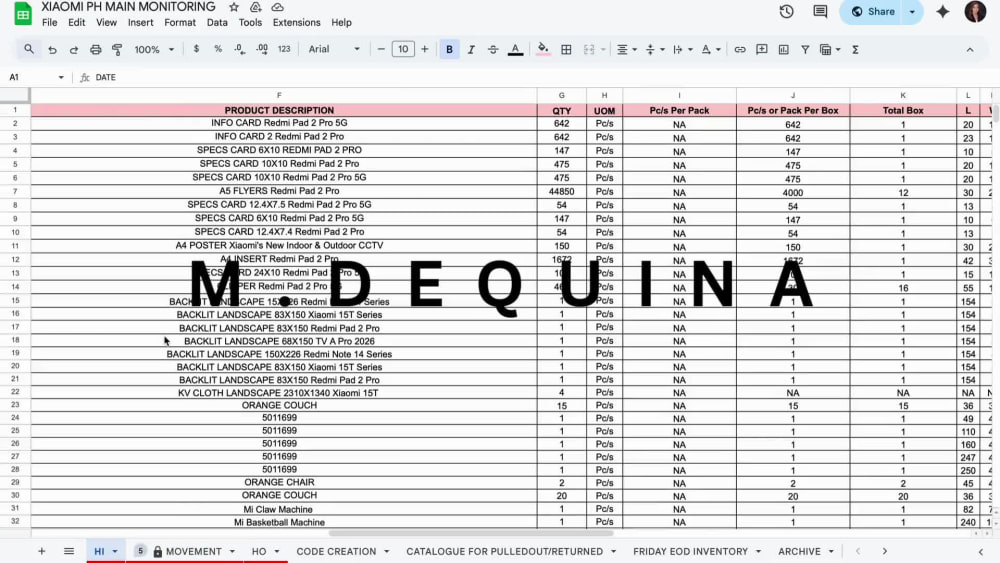Viewport: 1000px width, 563px height.
Task: Undo the last action
Action: pos(52,49)
